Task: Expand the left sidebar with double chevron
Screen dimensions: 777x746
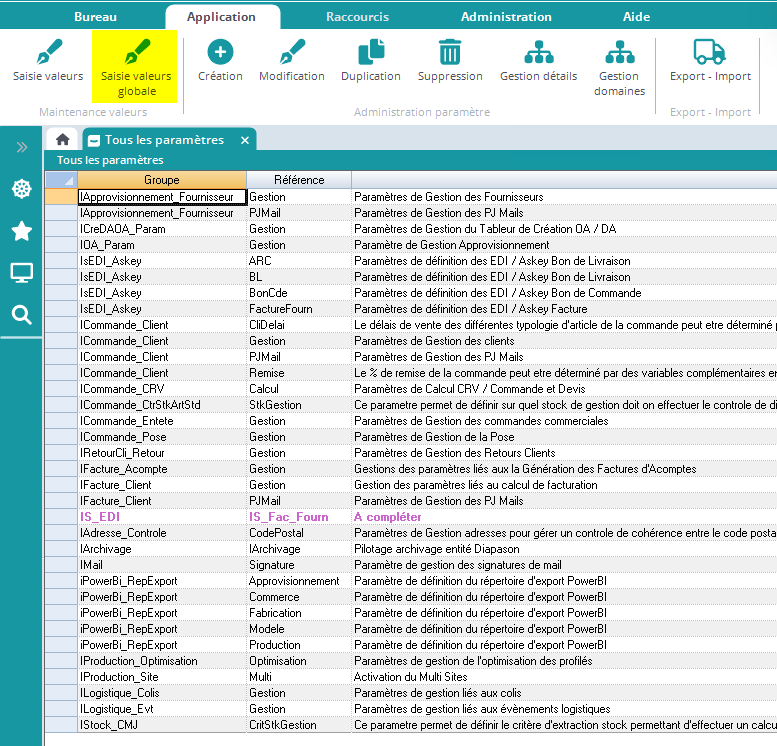Action: (21, 148)
